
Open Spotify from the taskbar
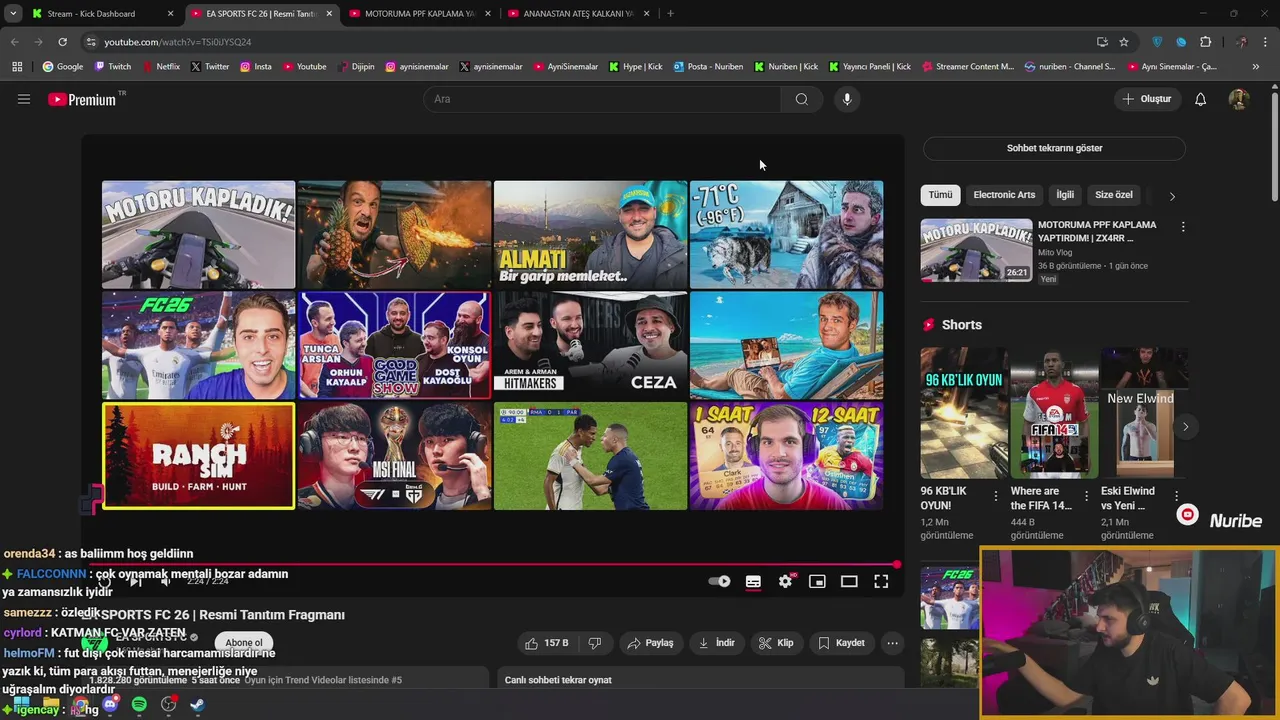pos(139,705)
